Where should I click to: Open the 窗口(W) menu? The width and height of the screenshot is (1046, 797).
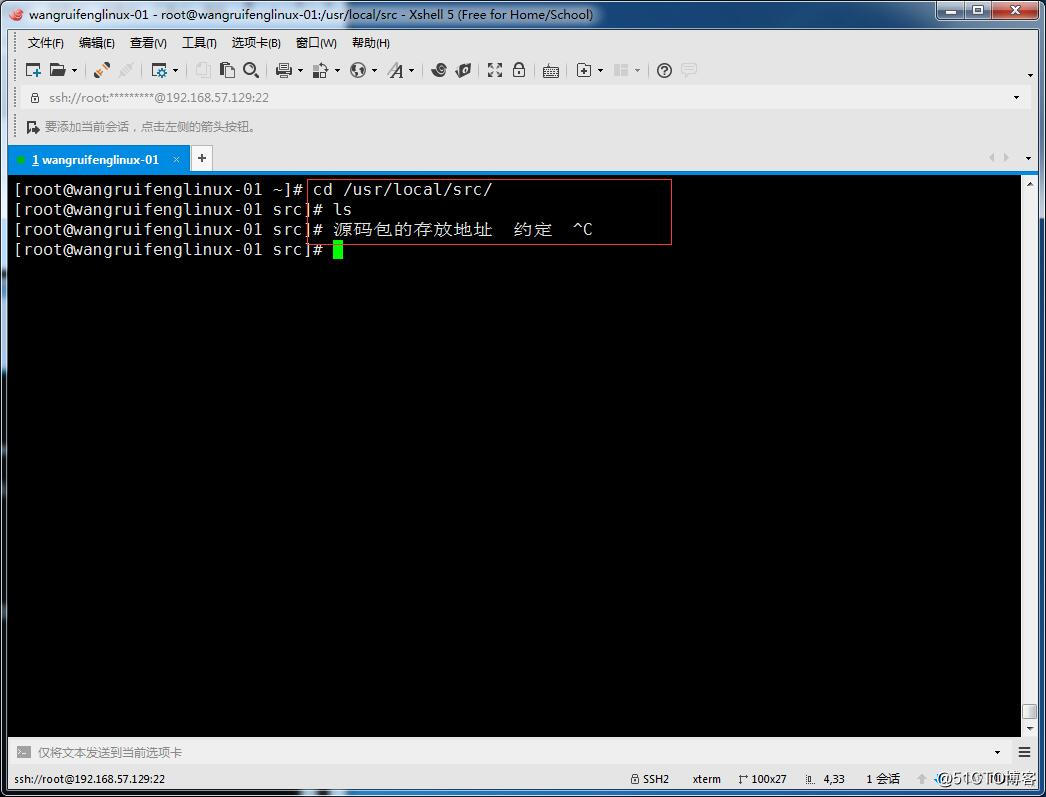coord(316,43)
